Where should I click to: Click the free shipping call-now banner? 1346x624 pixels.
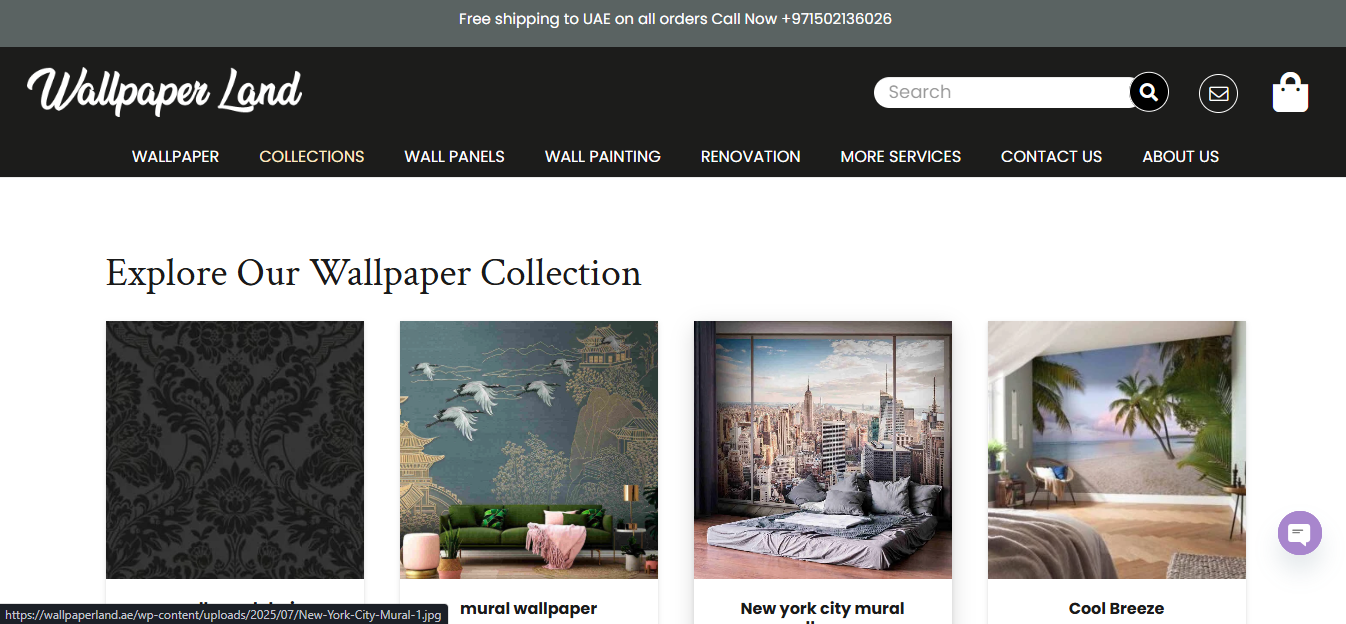coord(675,19)
